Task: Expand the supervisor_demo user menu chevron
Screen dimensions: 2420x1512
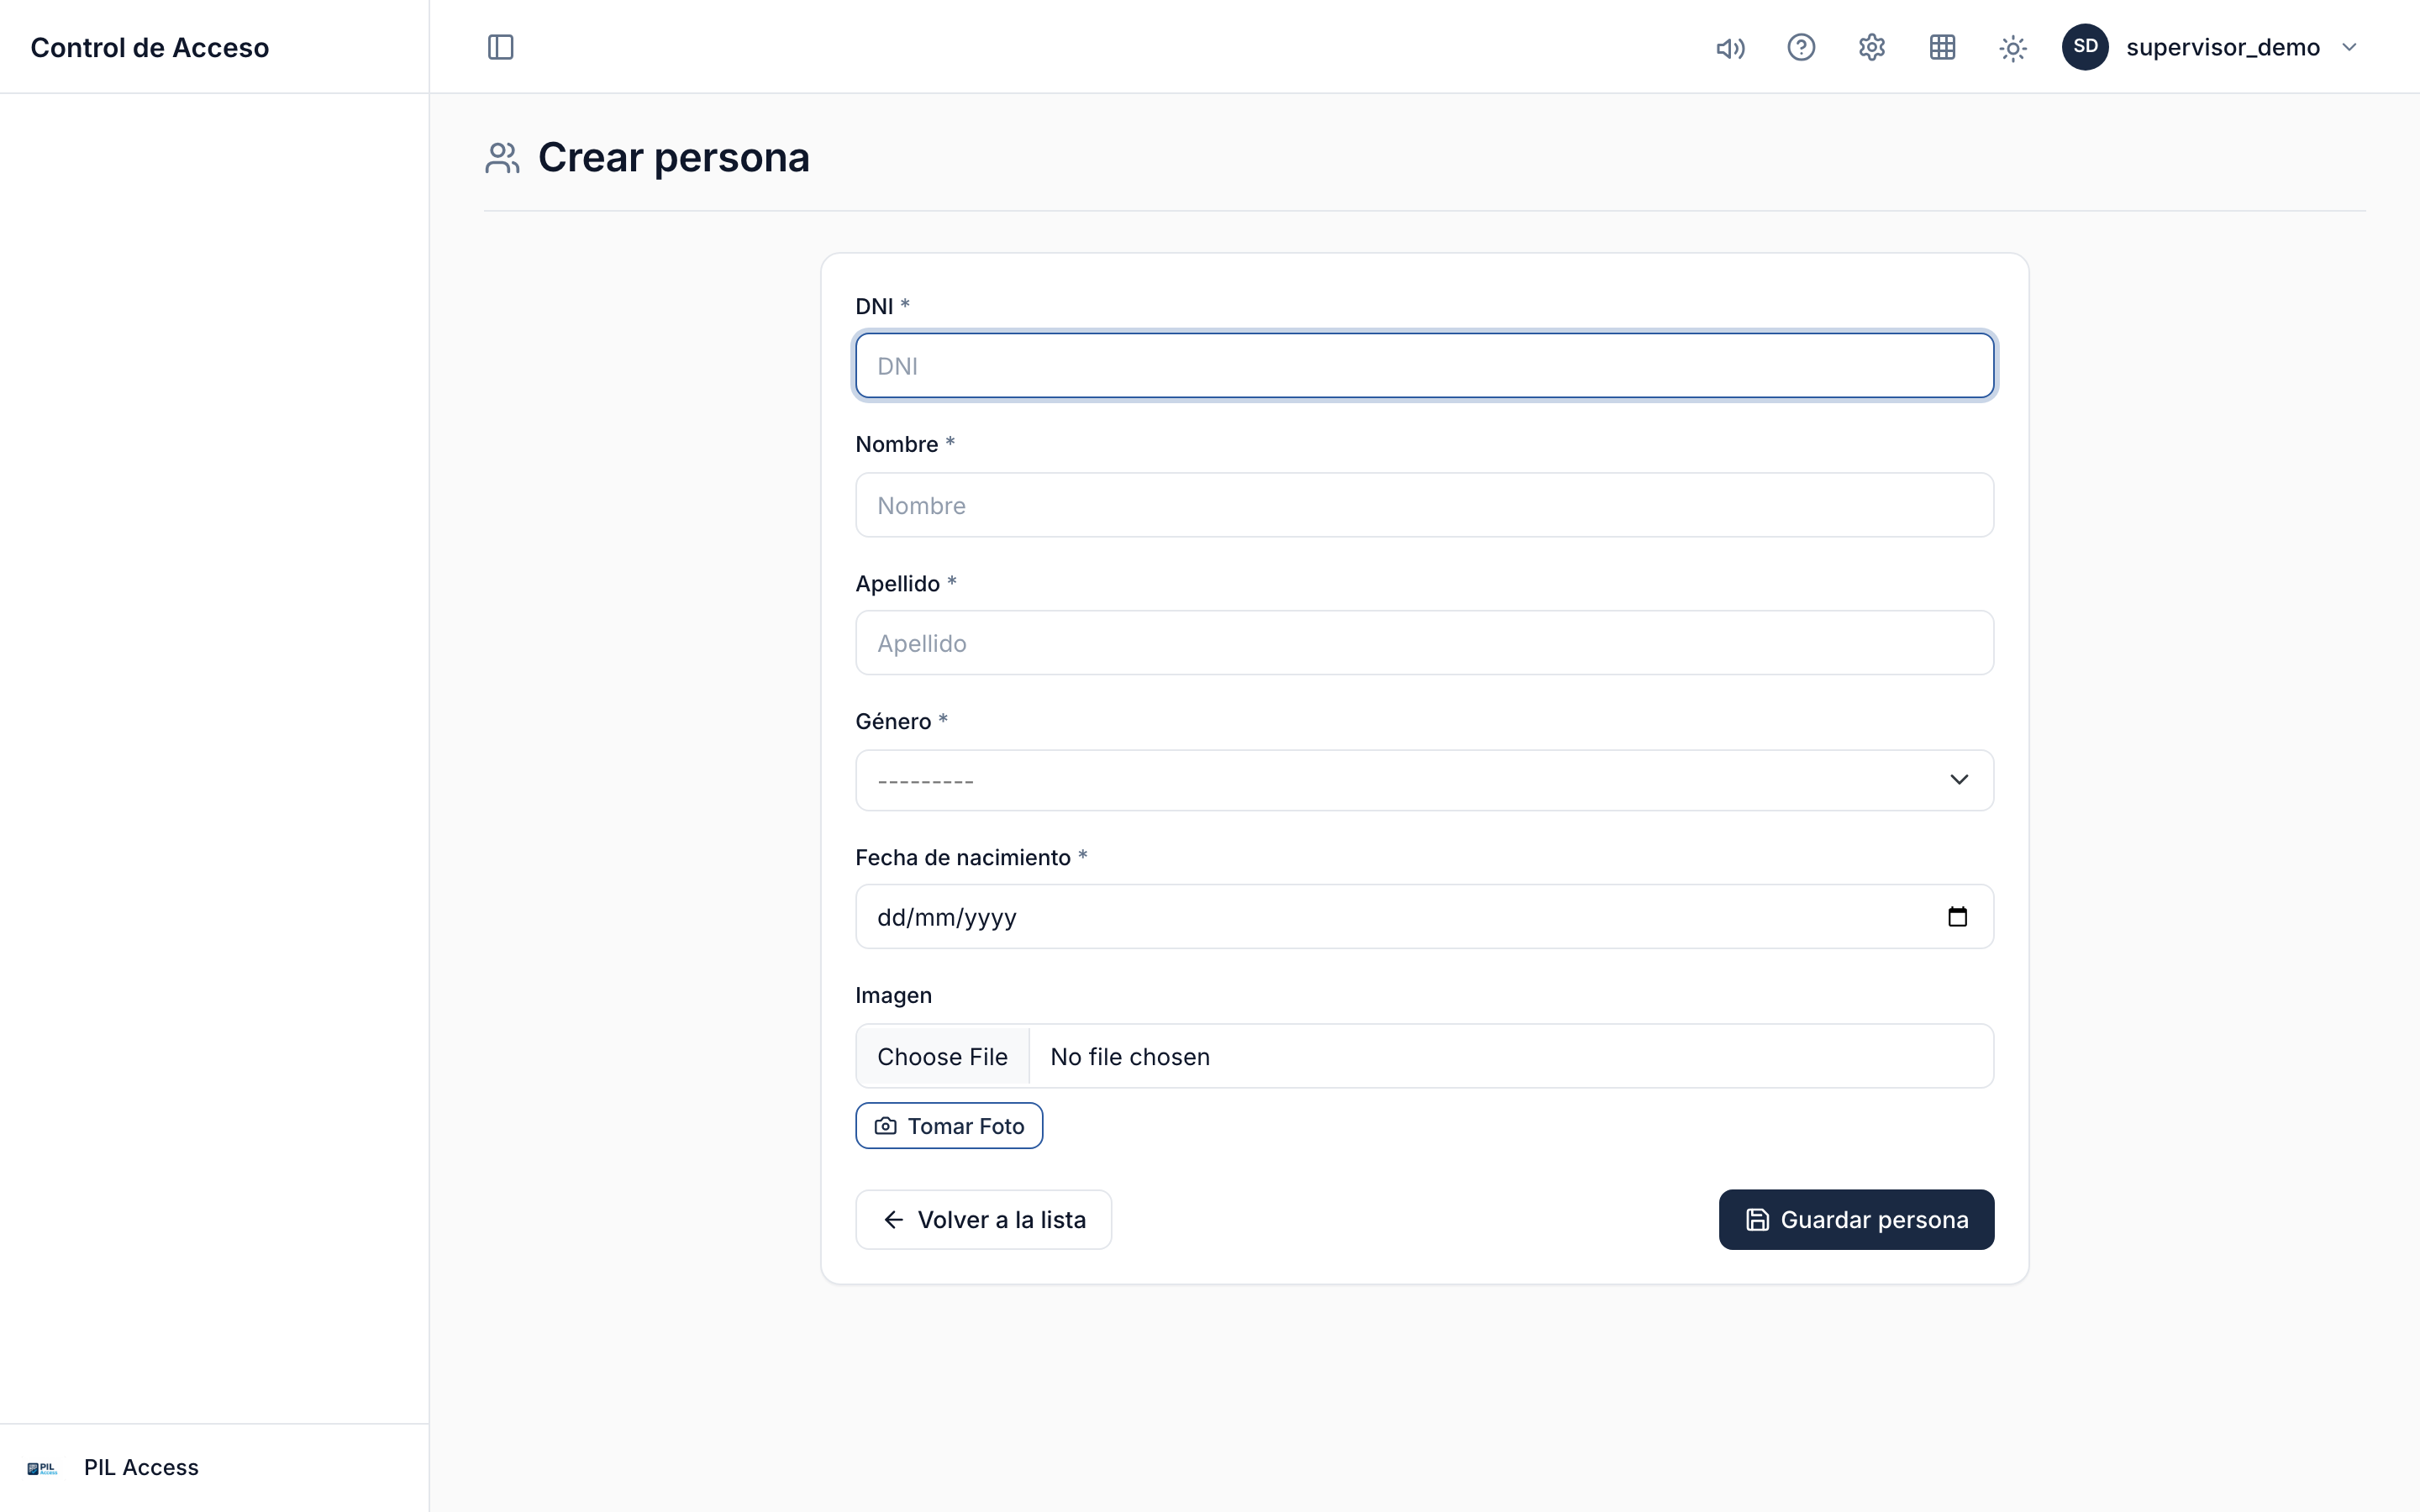Action: point(2349,47)
